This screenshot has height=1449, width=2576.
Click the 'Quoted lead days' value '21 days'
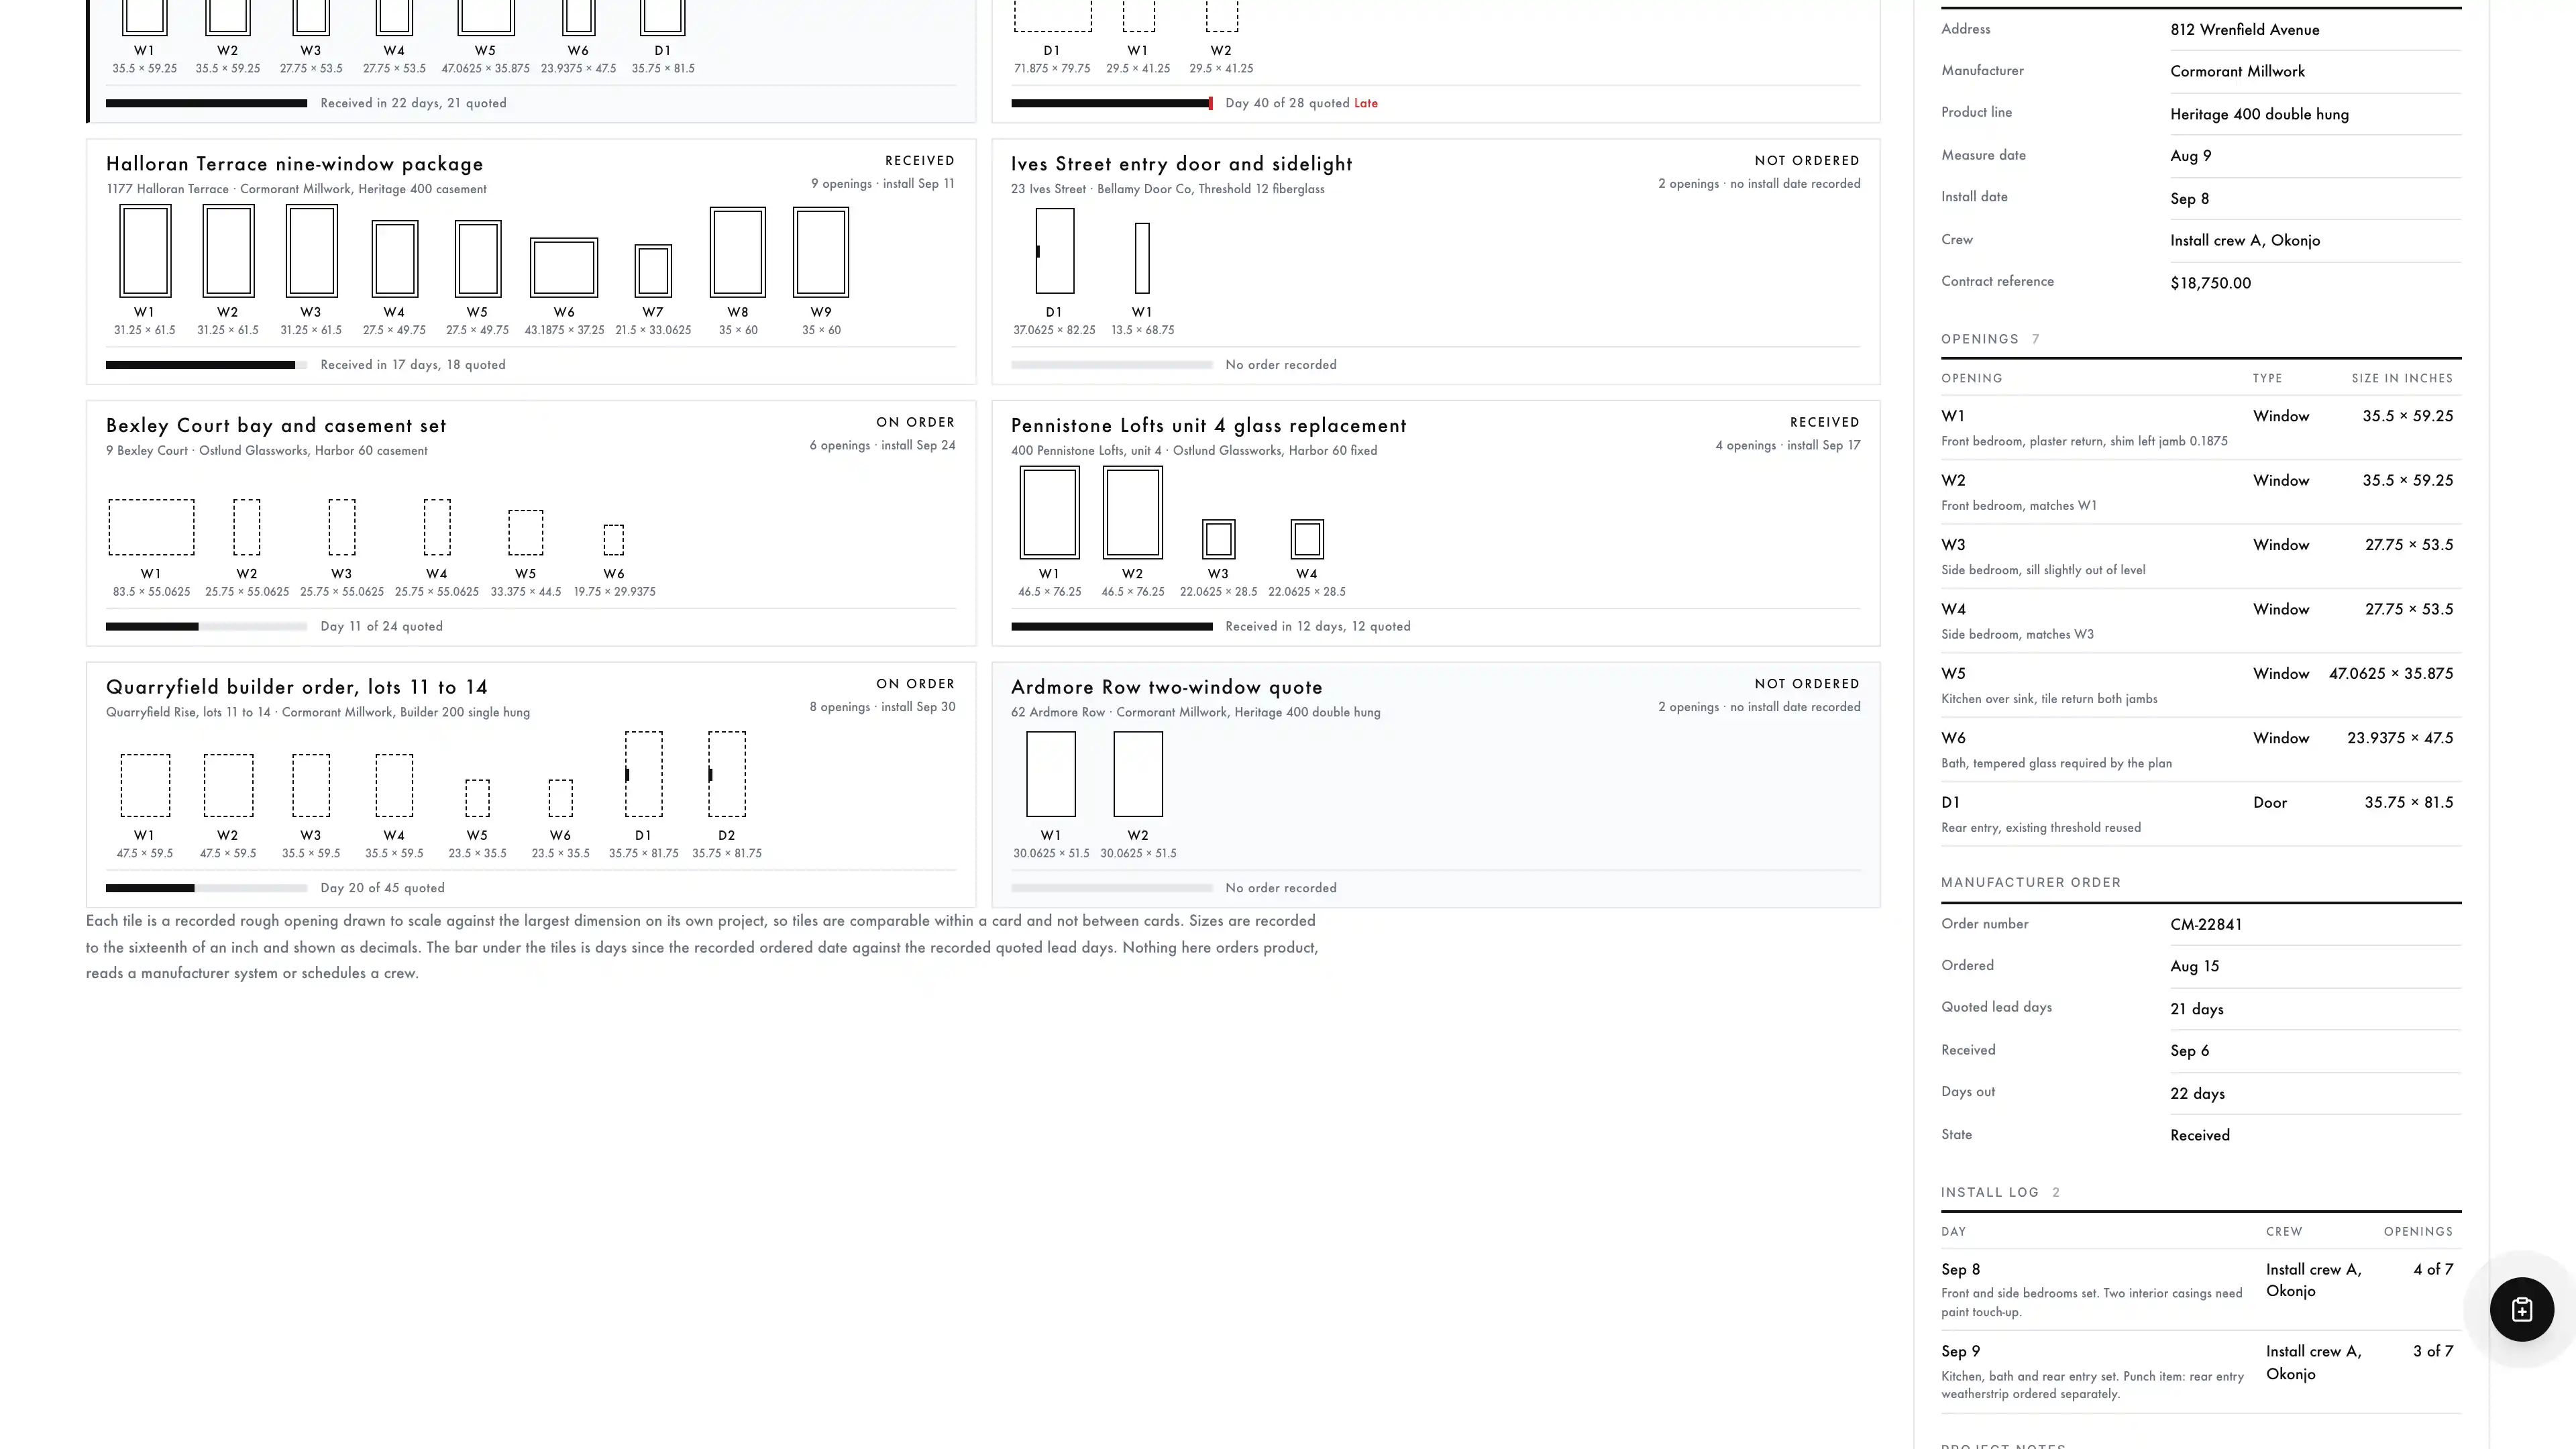(x=2196, y=1009)
